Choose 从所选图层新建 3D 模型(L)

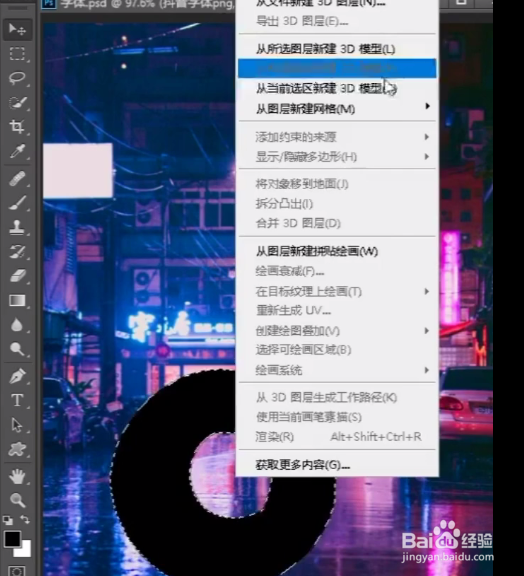point(337,49)
